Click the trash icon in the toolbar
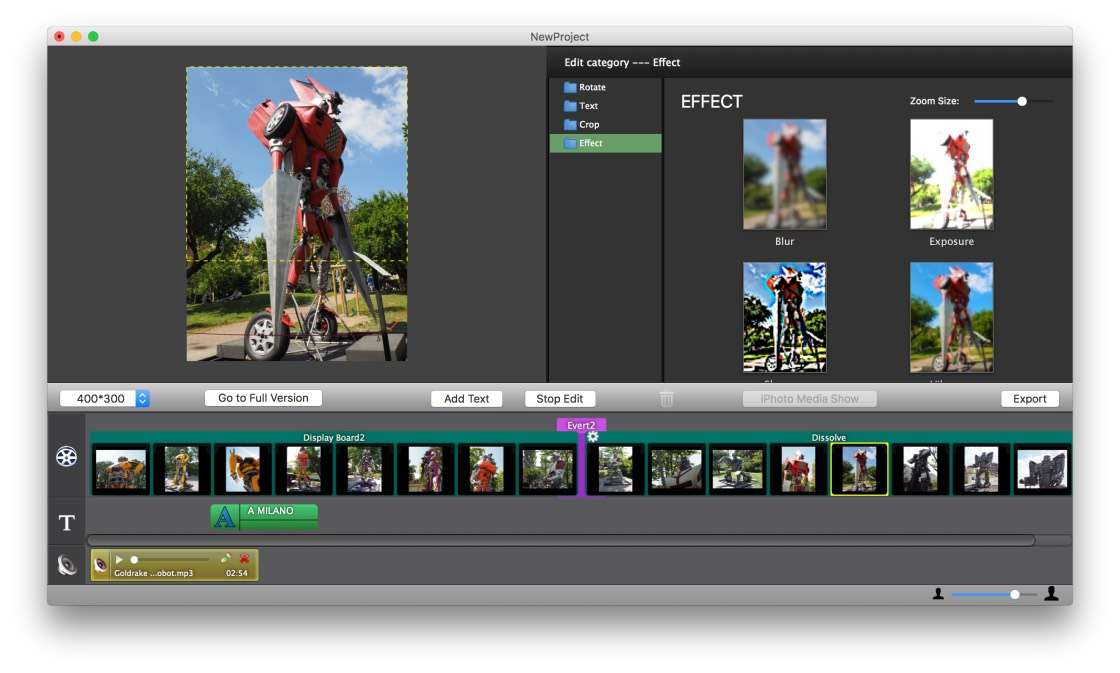The image size is (1120, 673). tap(666, 399)
